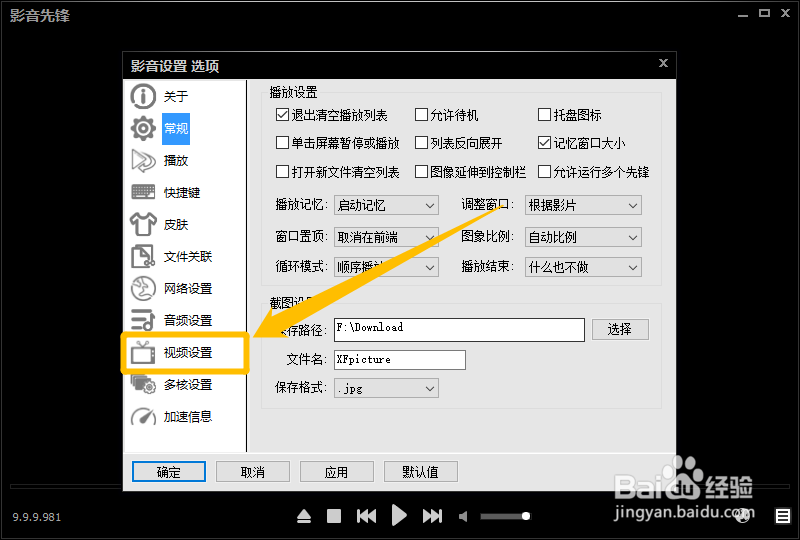Open the playlist icon at bottom right
800x540 pixels.
click(x=783, y=516)
